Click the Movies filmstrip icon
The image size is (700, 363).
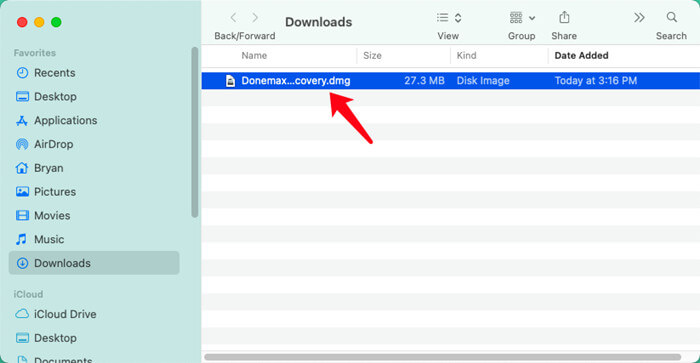(22, 216)
